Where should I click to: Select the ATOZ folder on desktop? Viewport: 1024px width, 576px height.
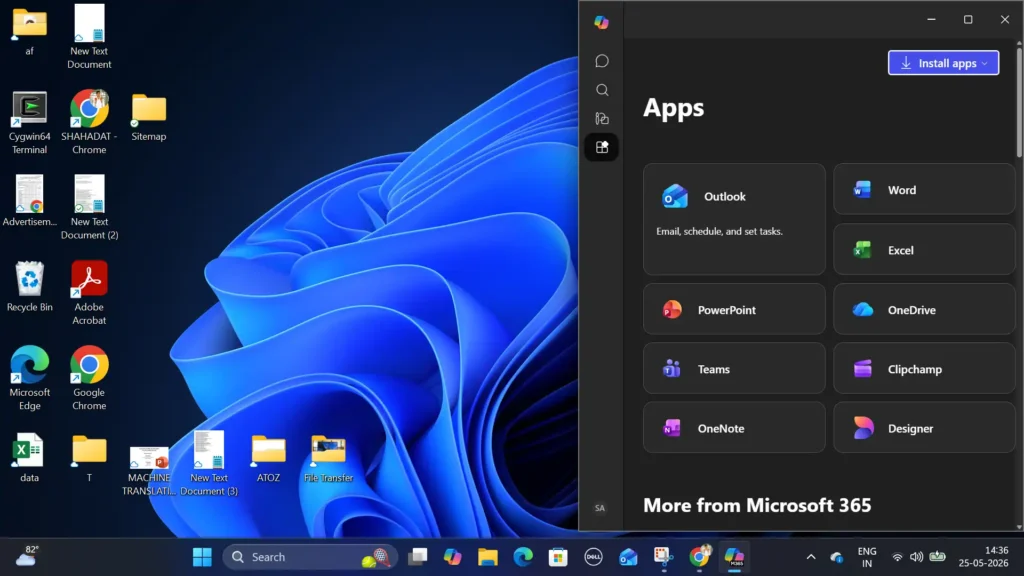(268, 458)
